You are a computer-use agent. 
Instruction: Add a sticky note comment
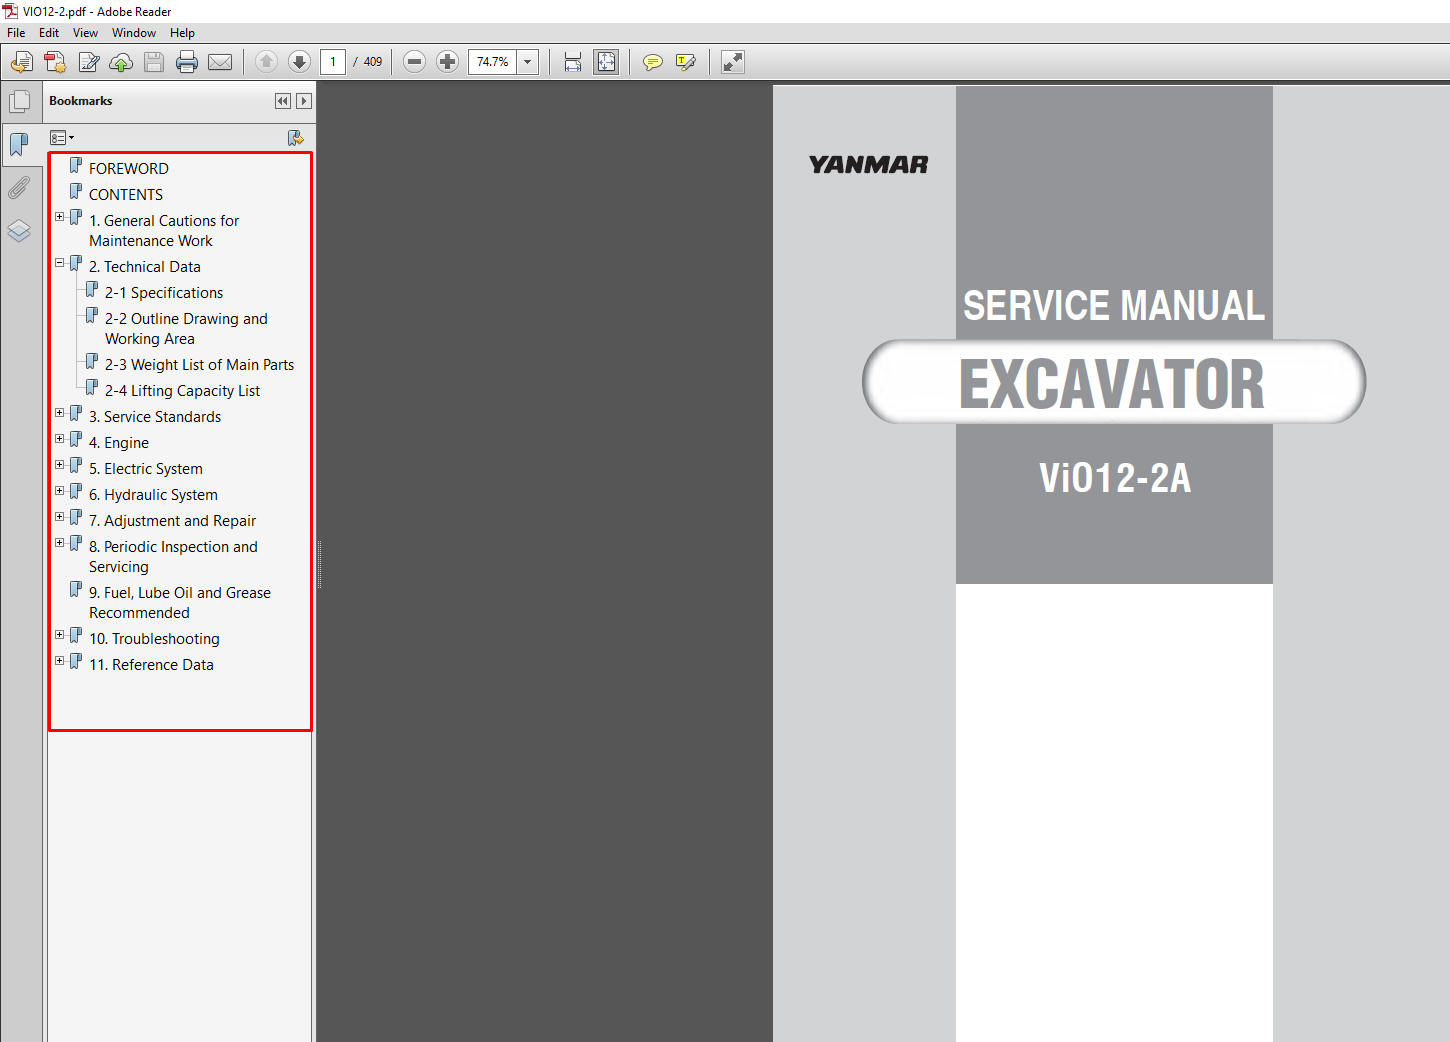click(652, 62)
